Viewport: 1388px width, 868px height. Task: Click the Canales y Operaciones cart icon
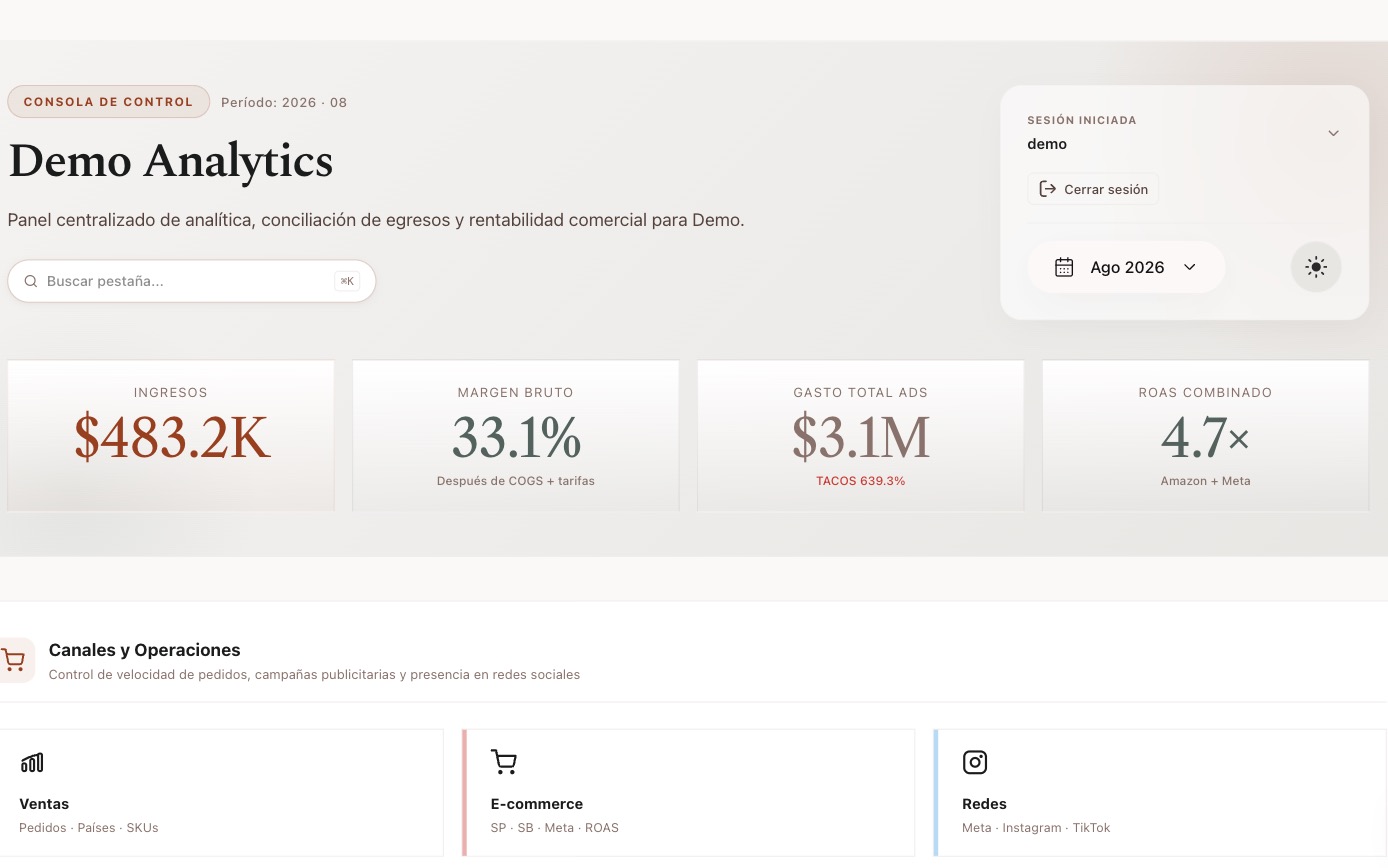pos(13,660)
